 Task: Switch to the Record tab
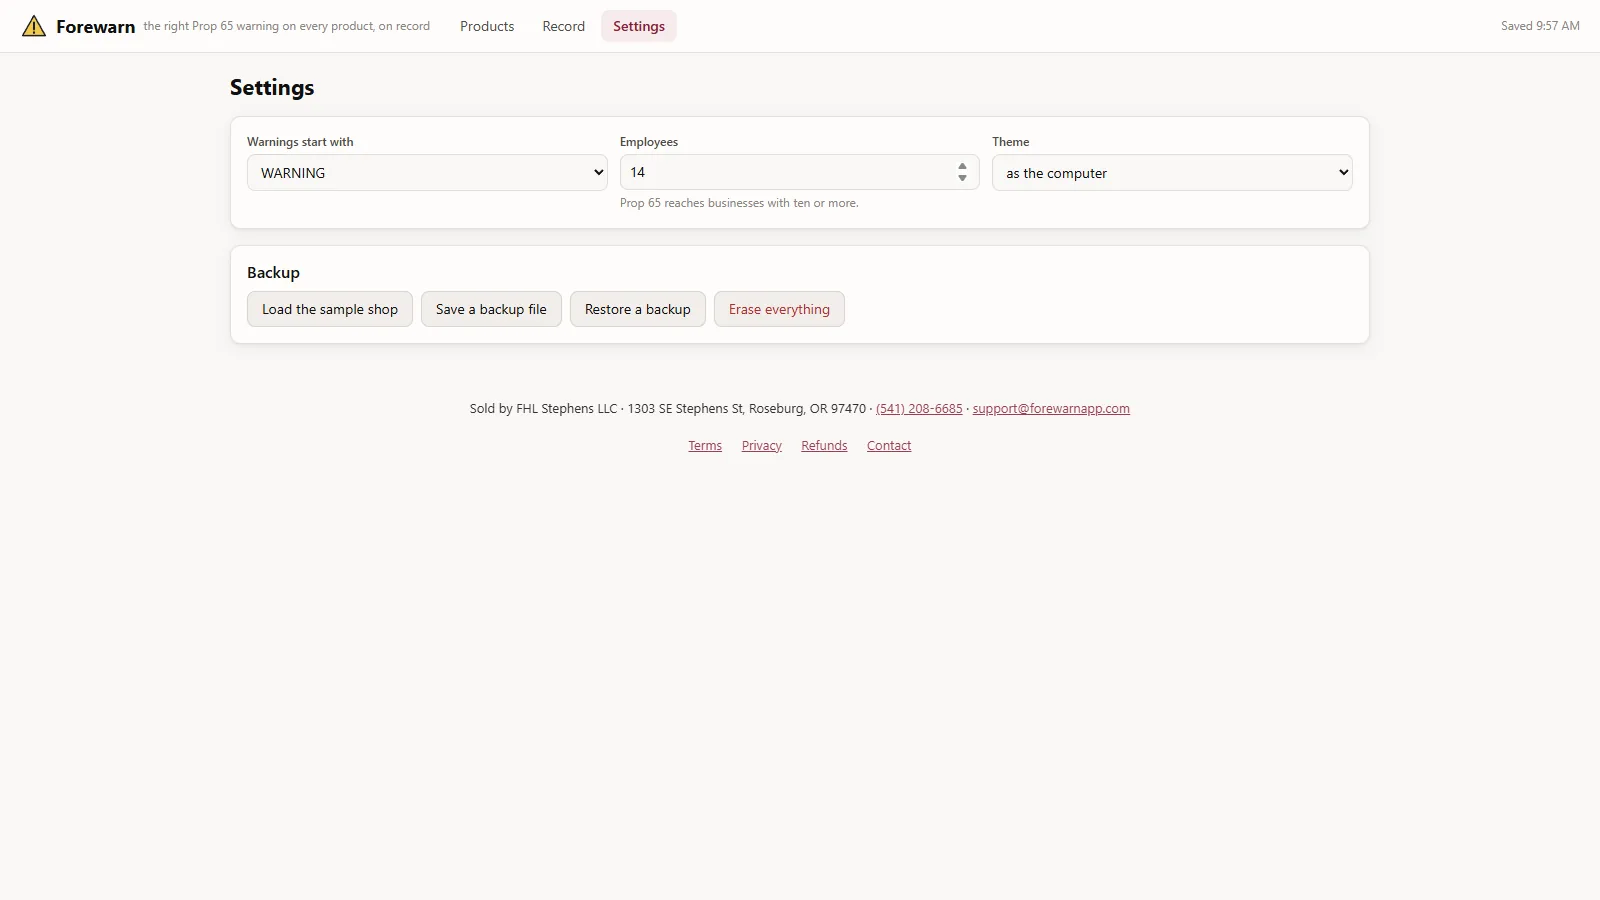(x=564, y=26)
